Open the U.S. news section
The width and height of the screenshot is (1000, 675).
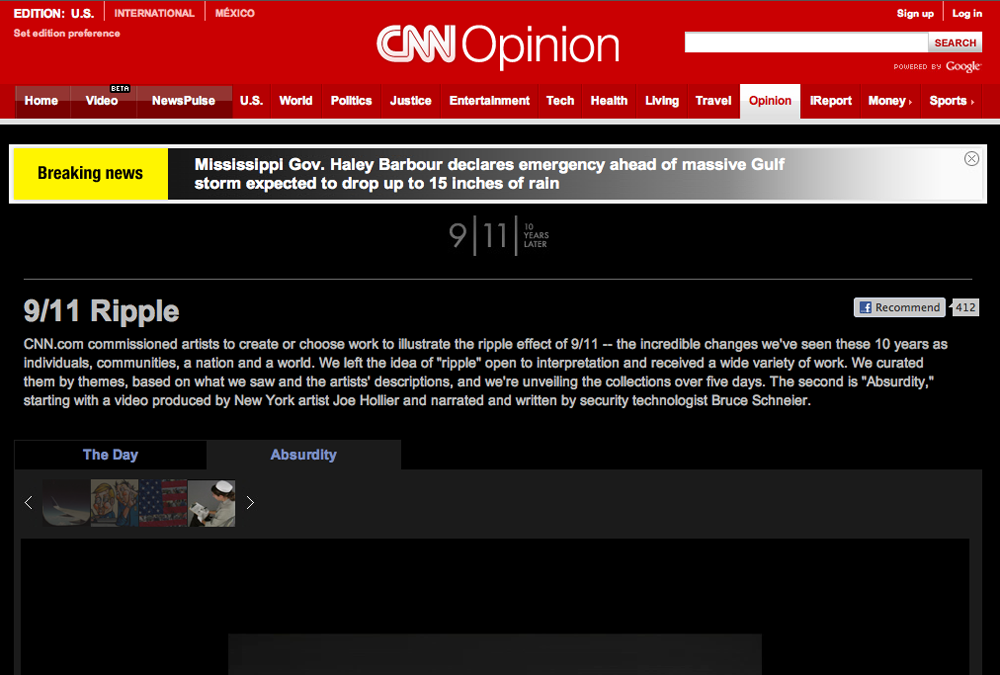251,101
